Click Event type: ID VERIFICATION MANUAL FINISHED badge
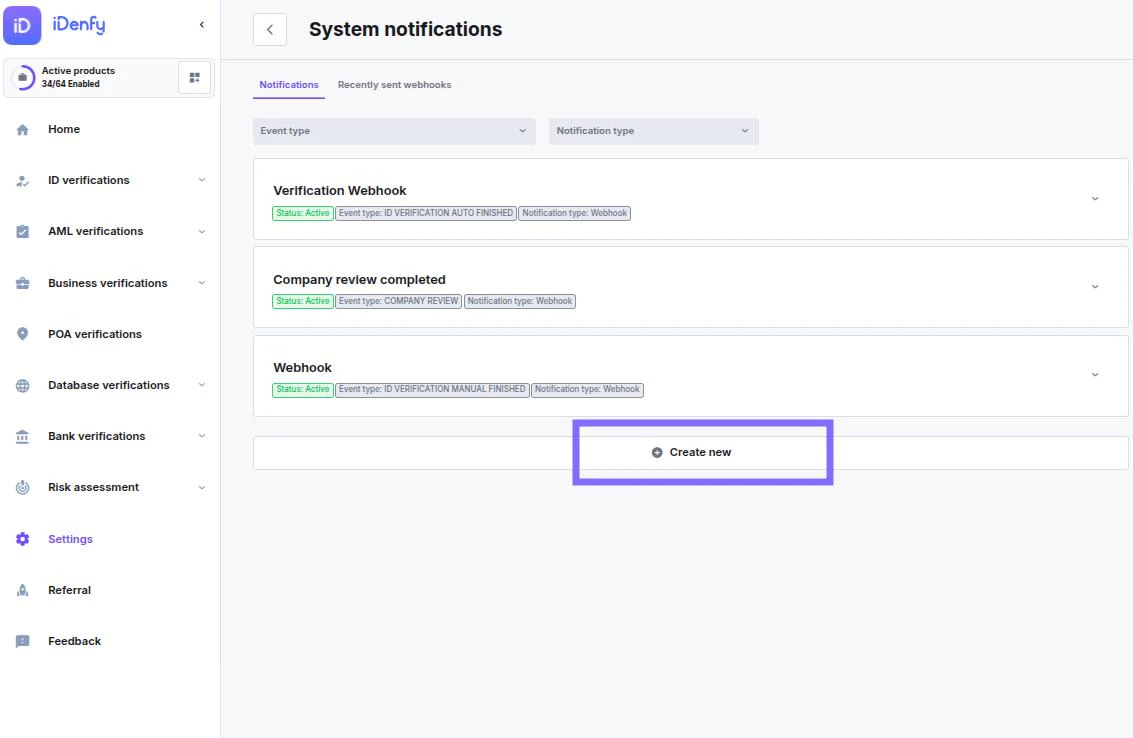 tap(432, 390)
